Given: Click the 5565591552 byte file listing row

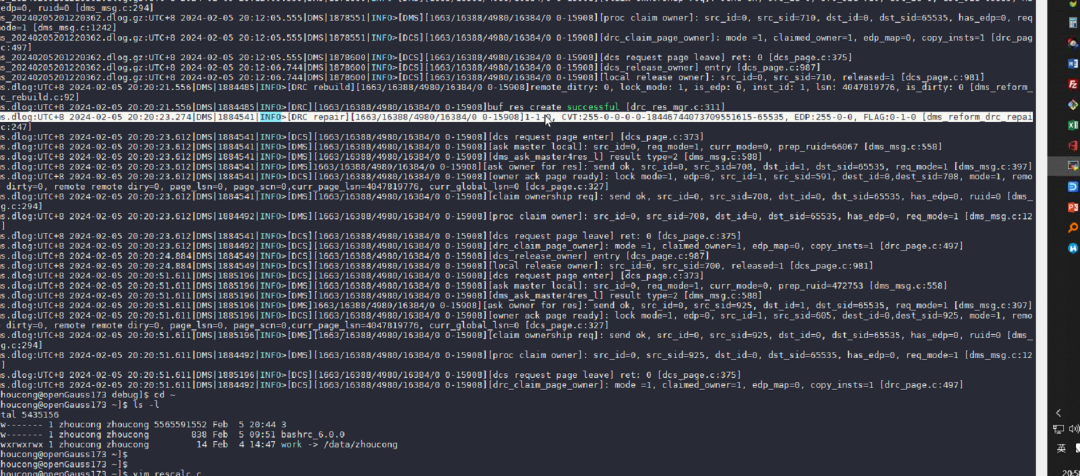Looking at the screenshot, I should click(x=143, y=425).
